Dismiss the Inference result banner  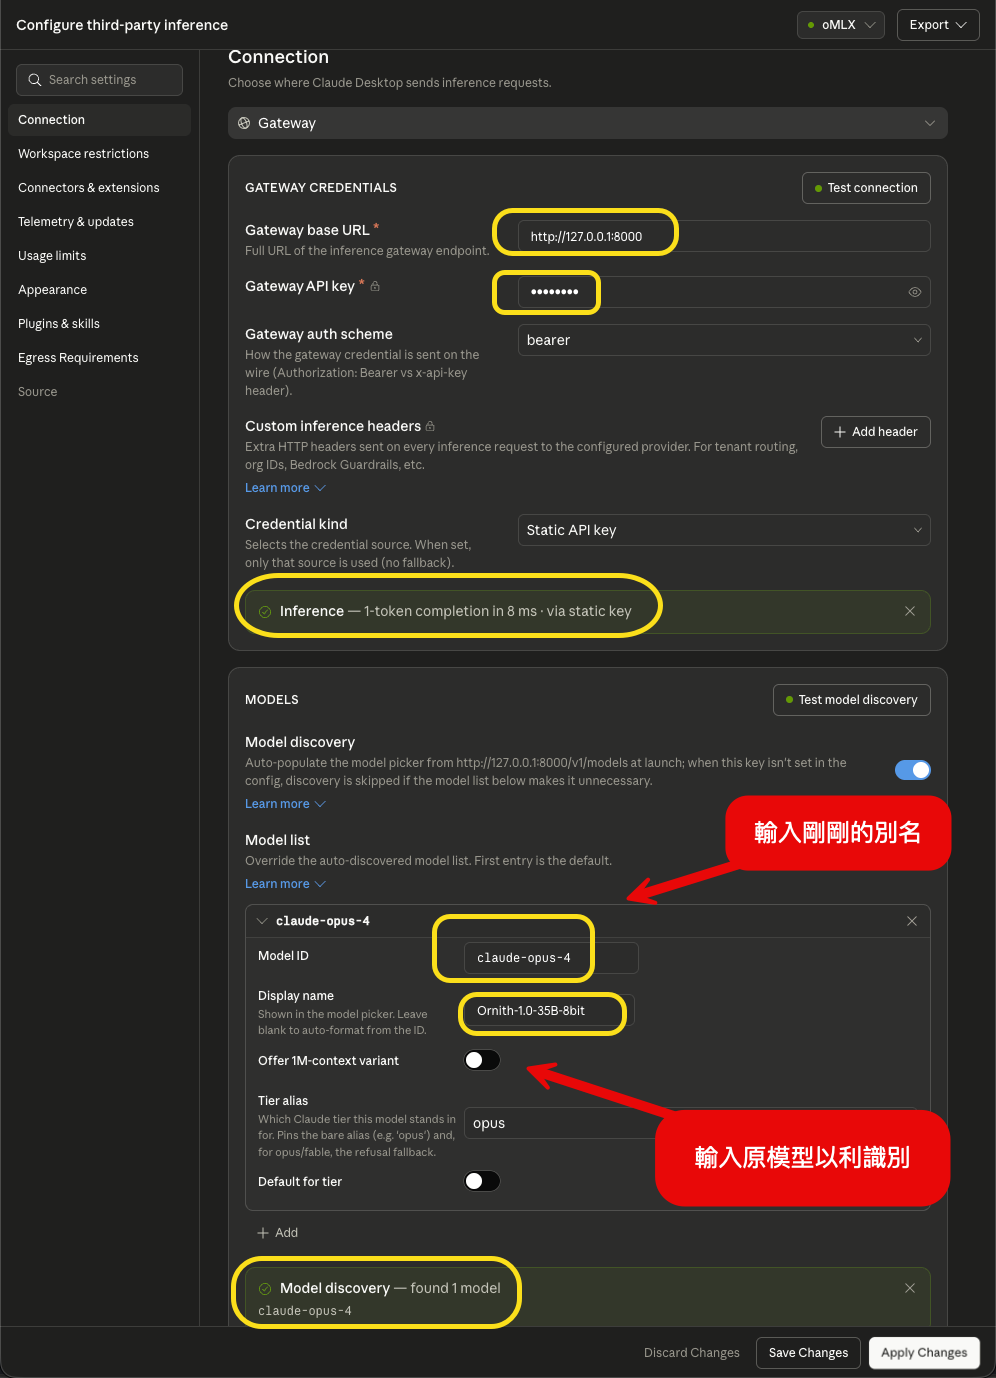coord(910,611)
